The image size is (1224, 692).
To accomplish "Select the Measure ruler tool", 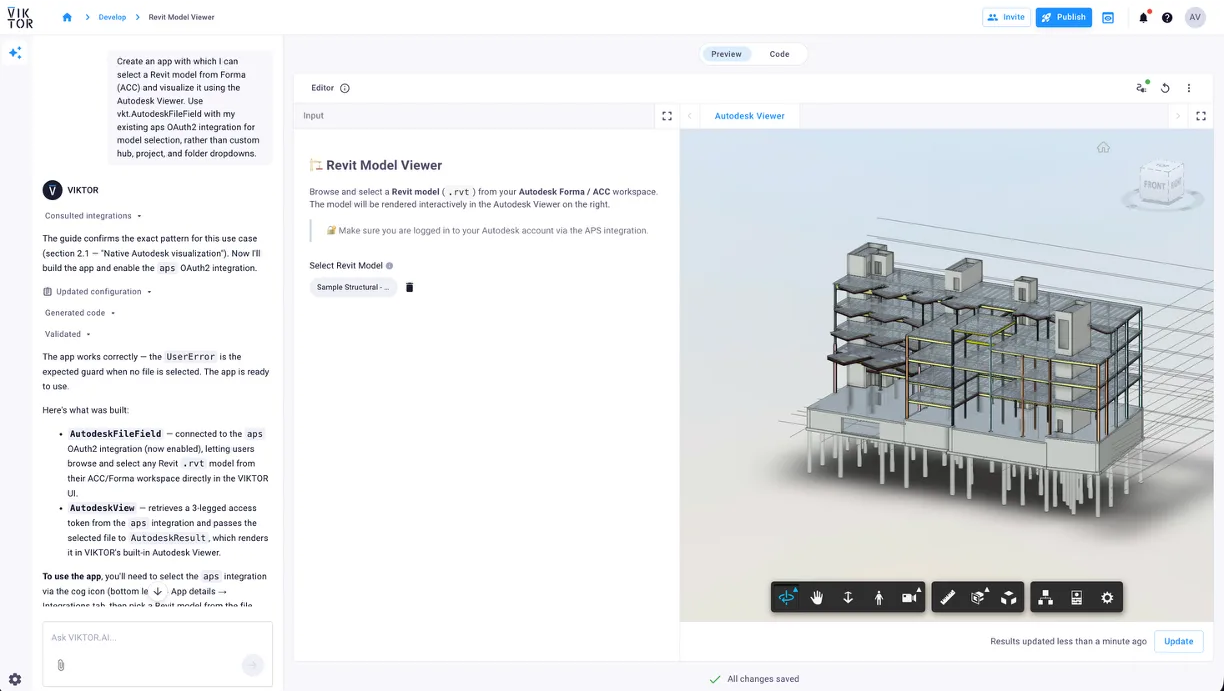I will tap(948, 597).
